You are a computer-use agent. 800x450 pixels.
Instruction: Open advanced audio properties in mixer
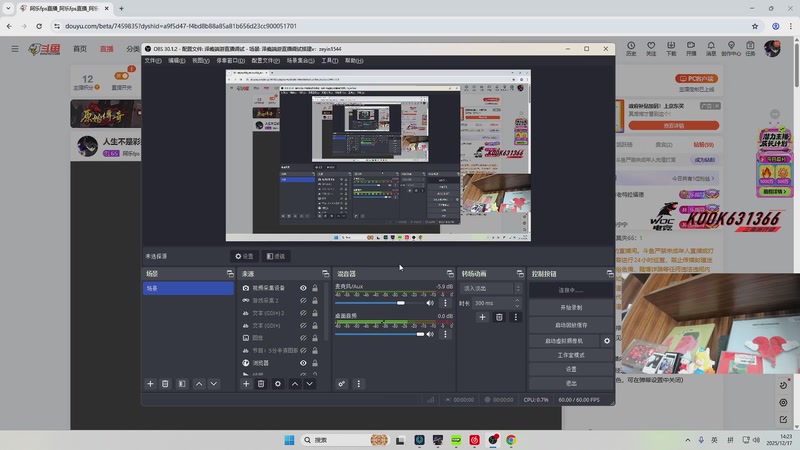coord(342,384)
